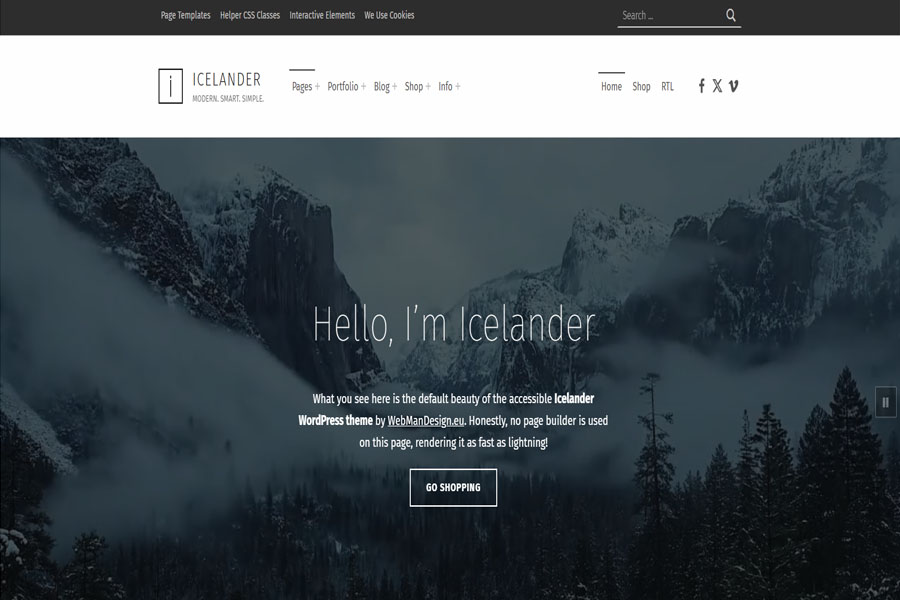This screenshot has height=600, width=900.
Task: Click the Icelander logo mark
Action: tap(170, 86)
